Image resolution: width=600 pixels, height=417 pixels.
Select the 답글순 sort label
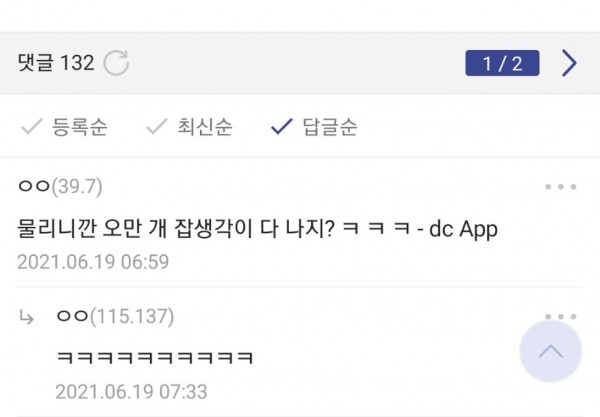tap(330, 127)
